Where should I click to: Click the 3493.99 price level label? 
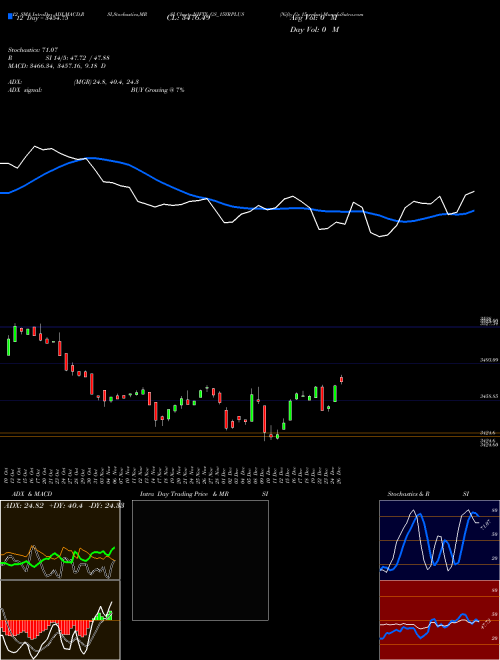(x=489, y=360)
